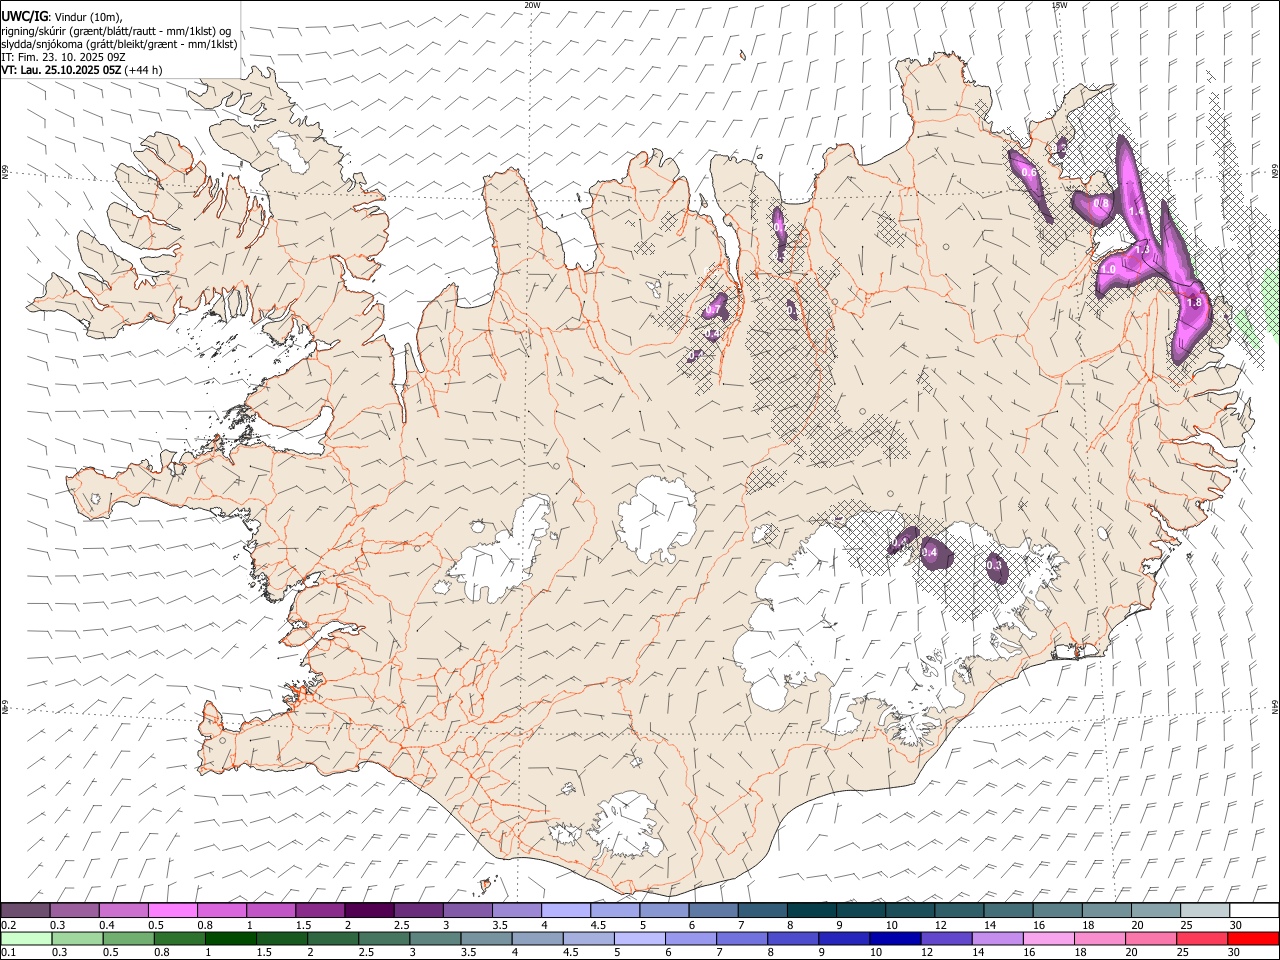The height and width of the screenshot is (960, 1280).
Task: Click the royal blue 8 swatch in bottom legend
Action: [793, 939]
